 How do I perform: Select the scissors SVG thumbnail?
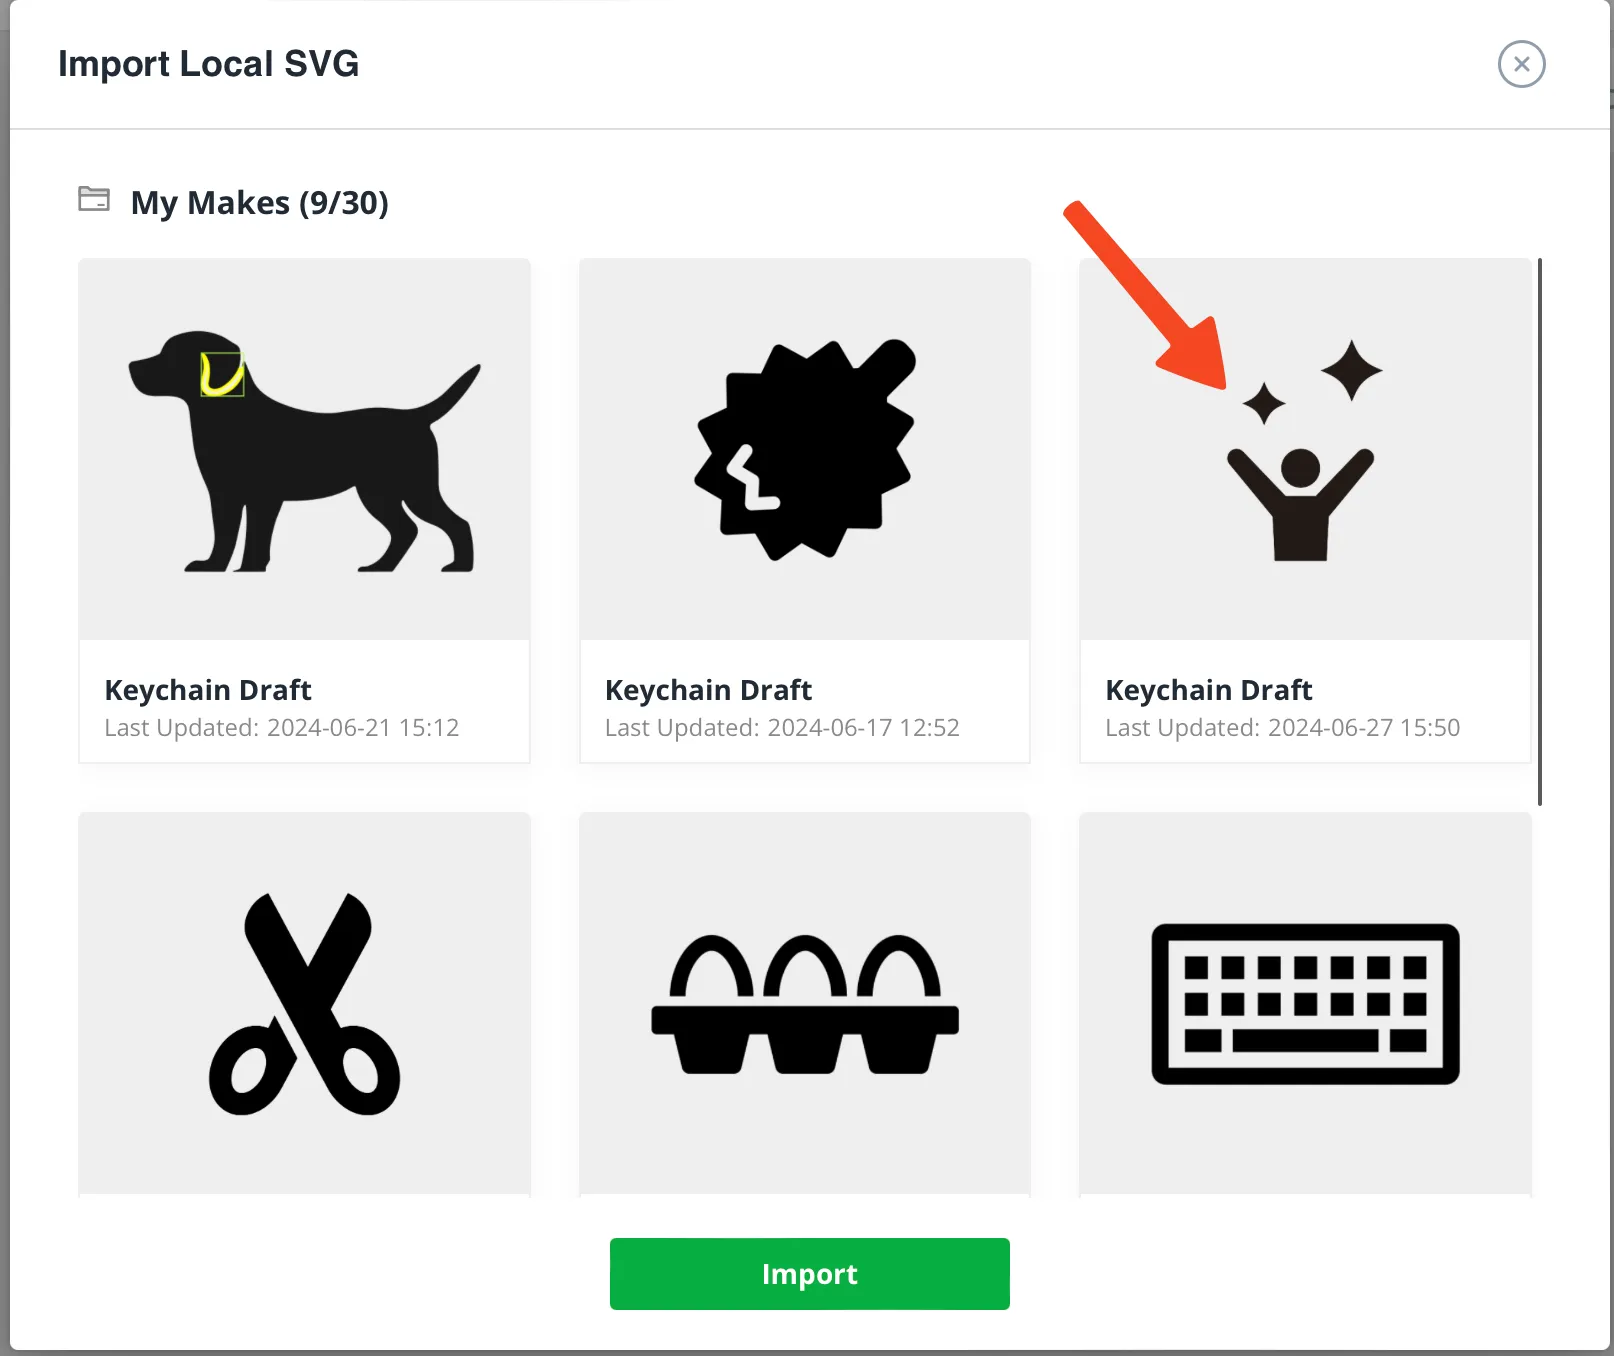(304, 1003)
